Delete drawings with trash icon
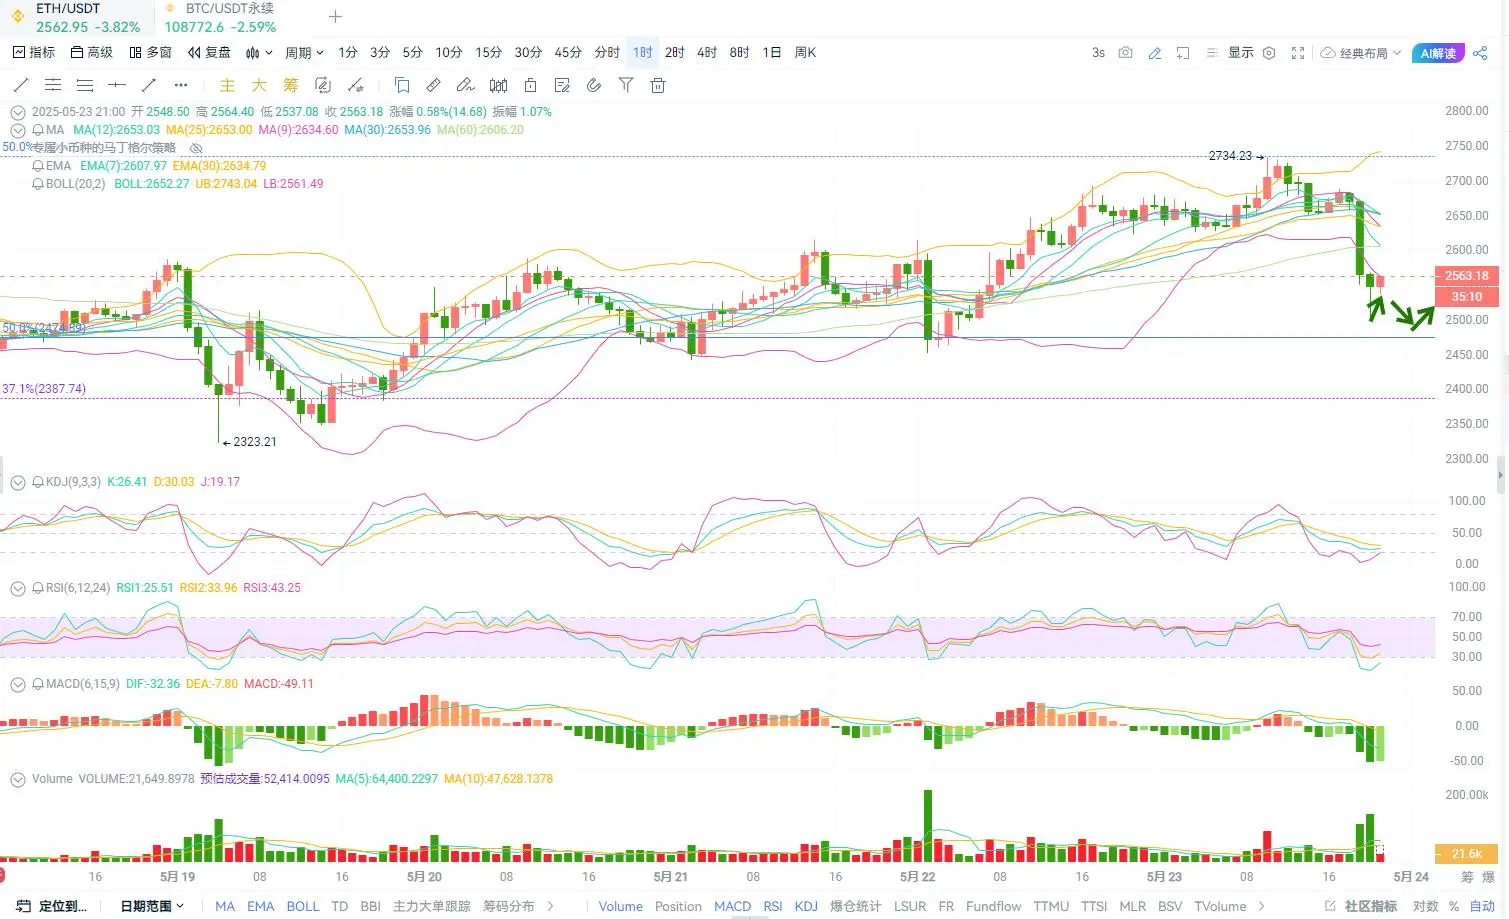The height and width of the screenshot is (919, 1509). (x=658, y=85)
